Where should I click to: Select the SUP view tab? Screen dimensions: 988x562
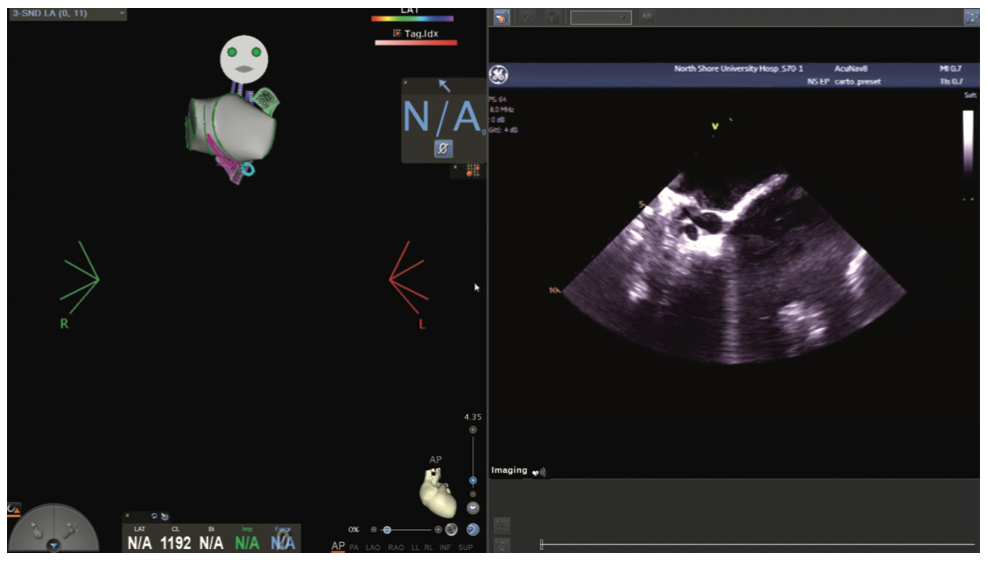coord(466,548)
